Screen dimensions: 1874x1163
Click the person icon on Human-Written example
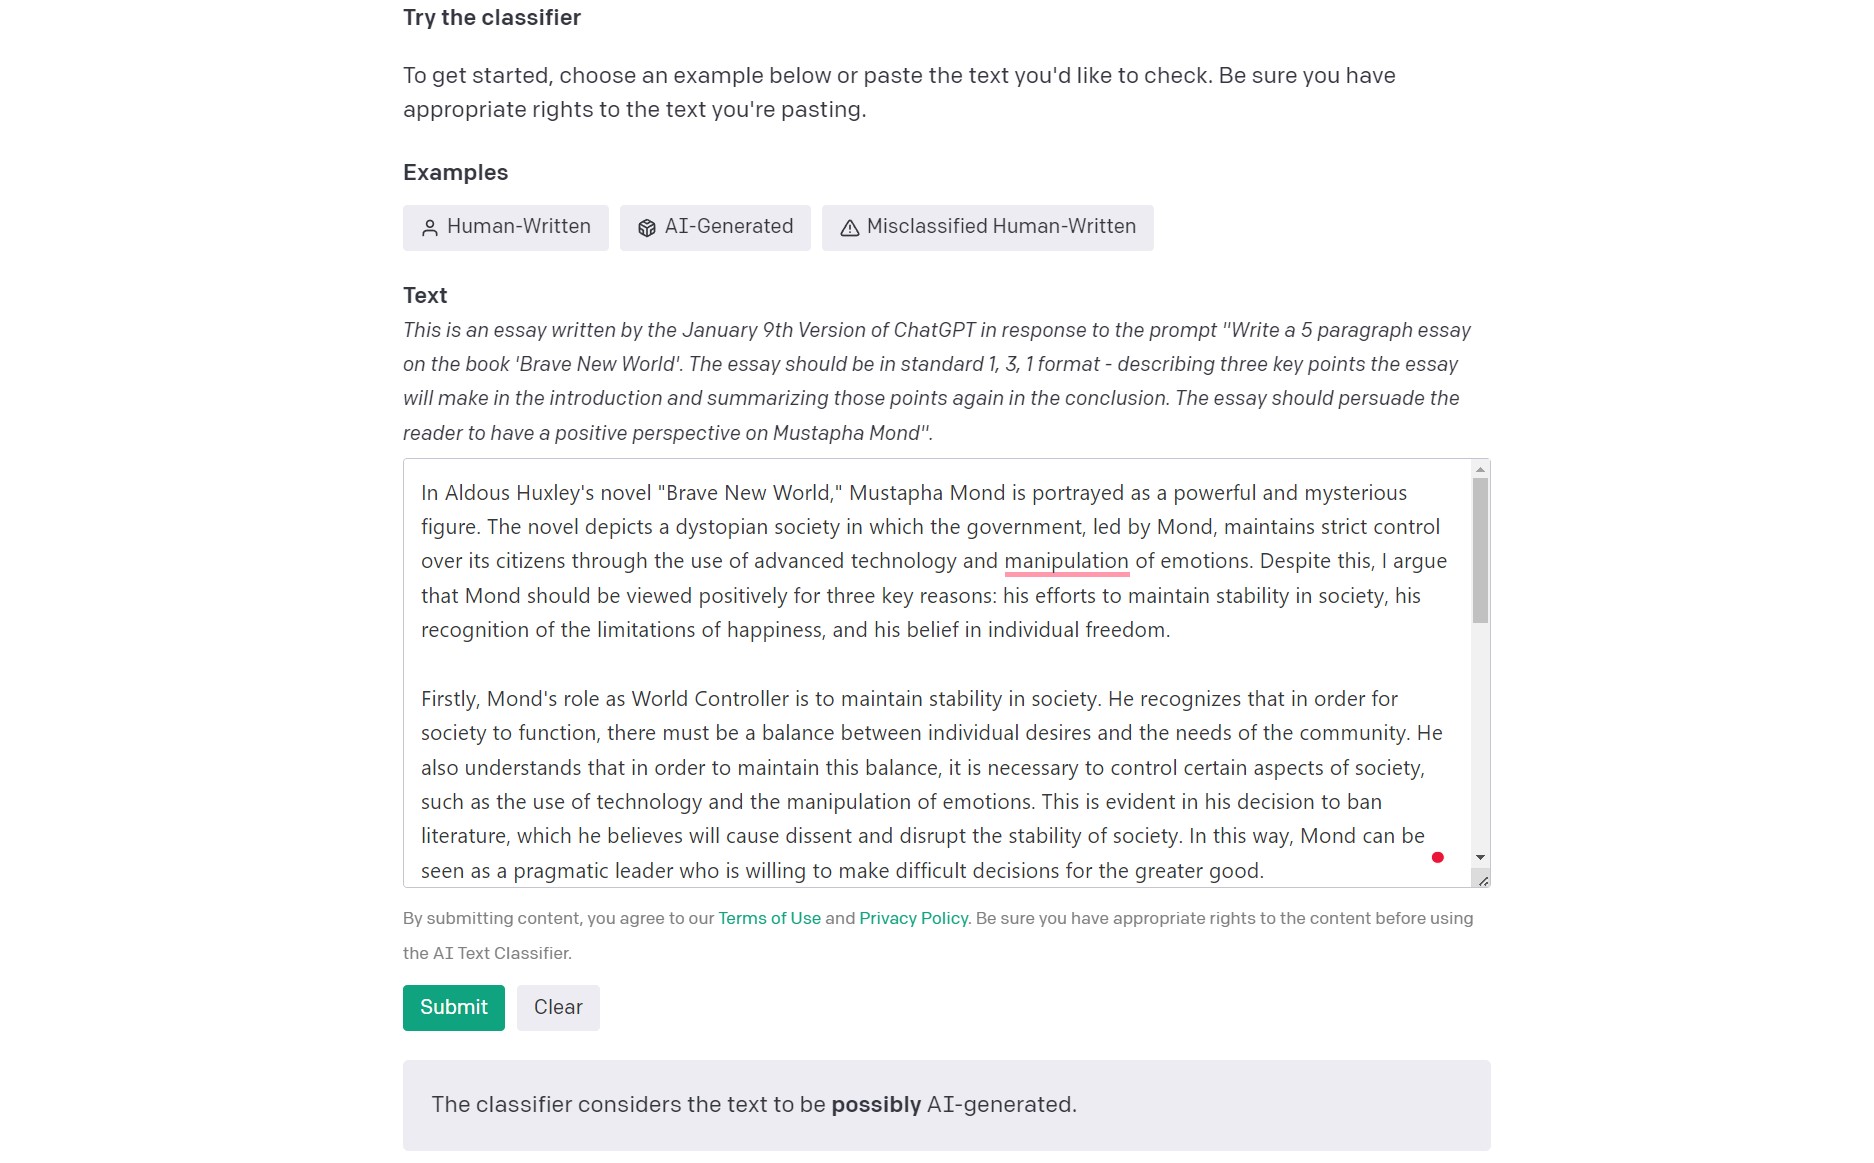click(x=430, y=228)
